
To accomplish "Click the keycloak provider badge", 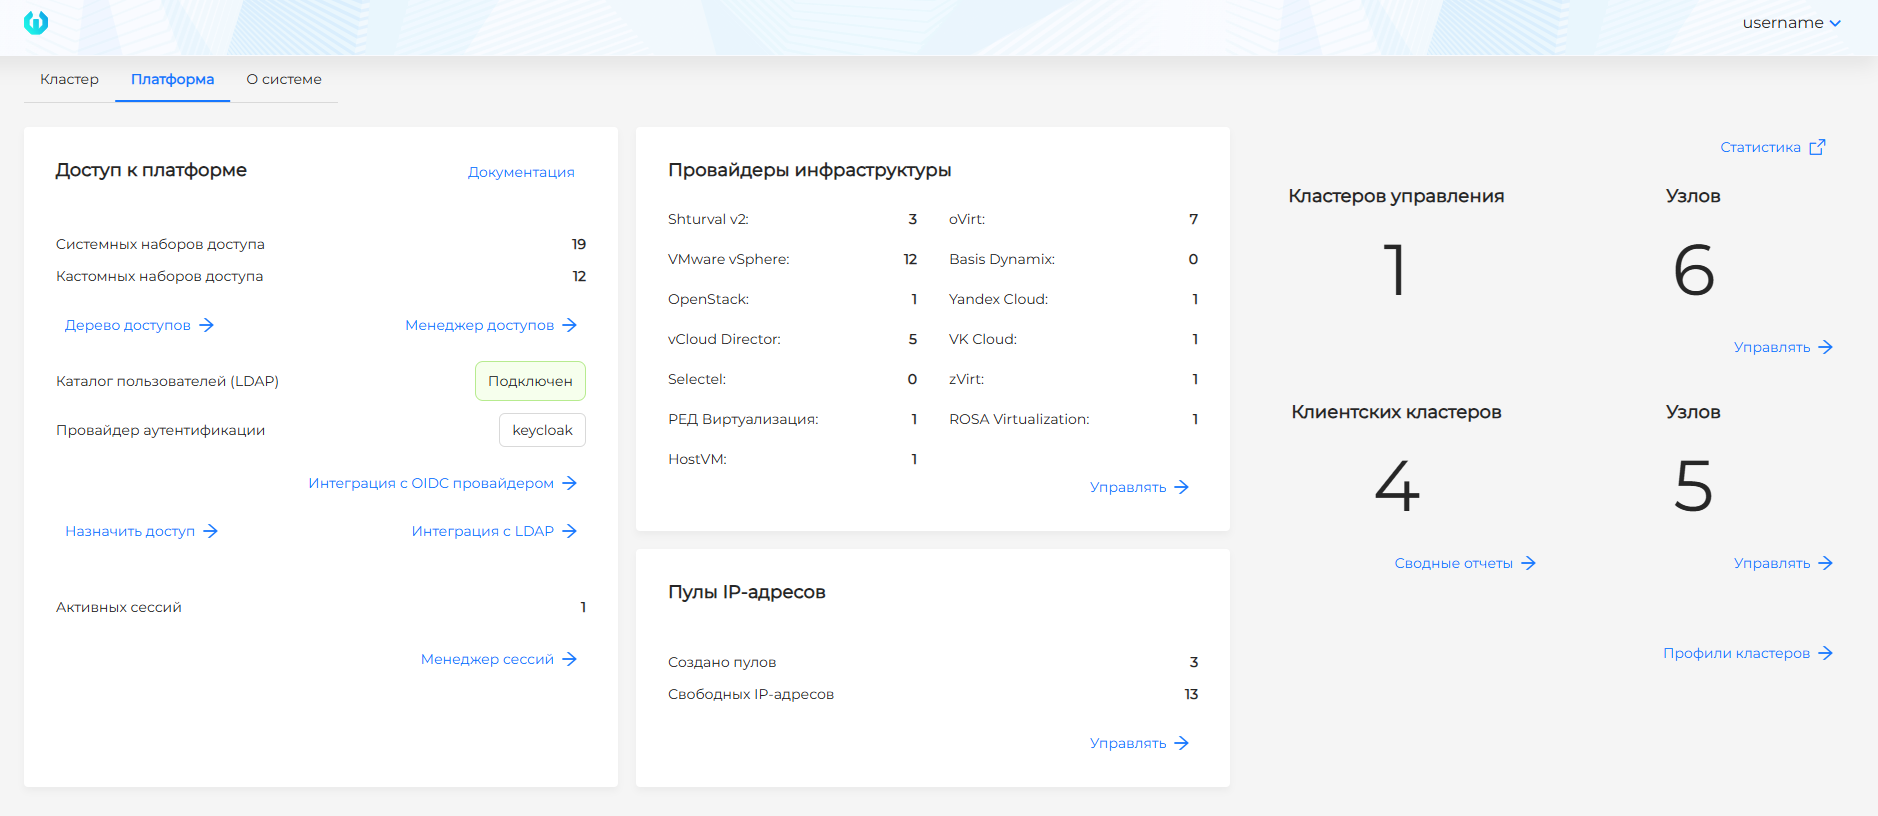I will [542, 430].
